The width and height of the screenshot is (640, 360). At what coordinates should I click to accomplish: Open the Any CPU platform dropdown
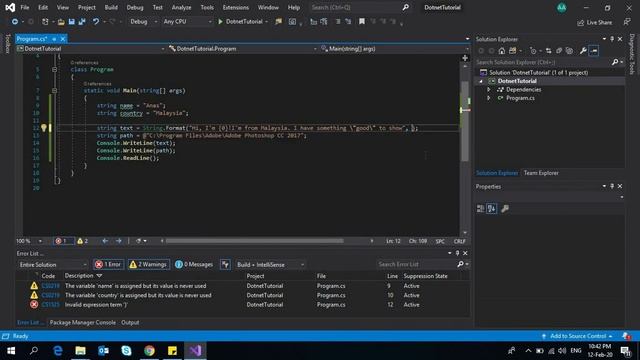(x=187, y=22)
